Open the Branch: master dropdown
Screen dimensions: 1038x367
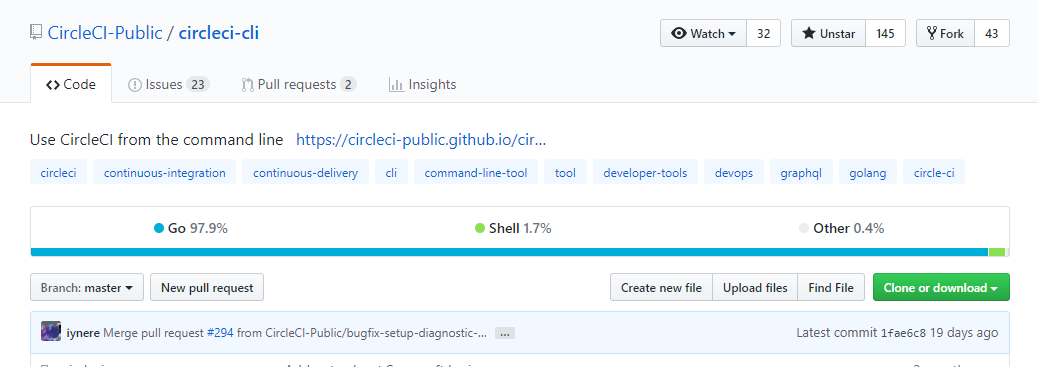[87, 288]
